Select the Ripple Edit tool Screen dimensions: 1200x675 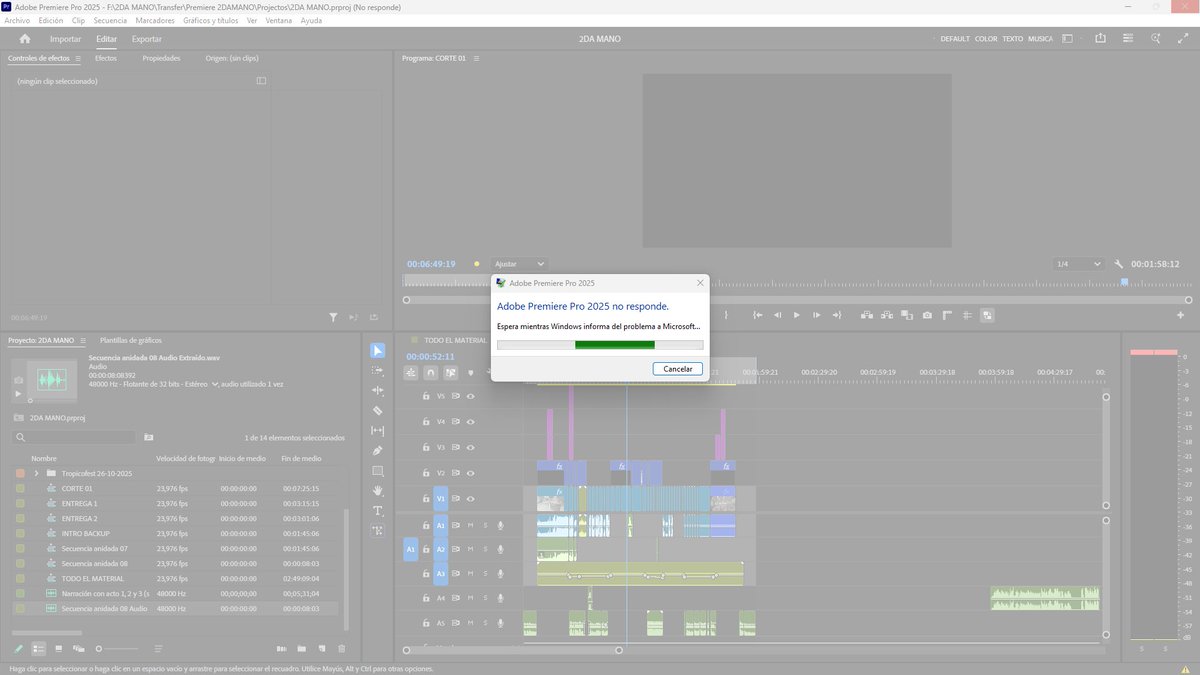tap(377, 391)
